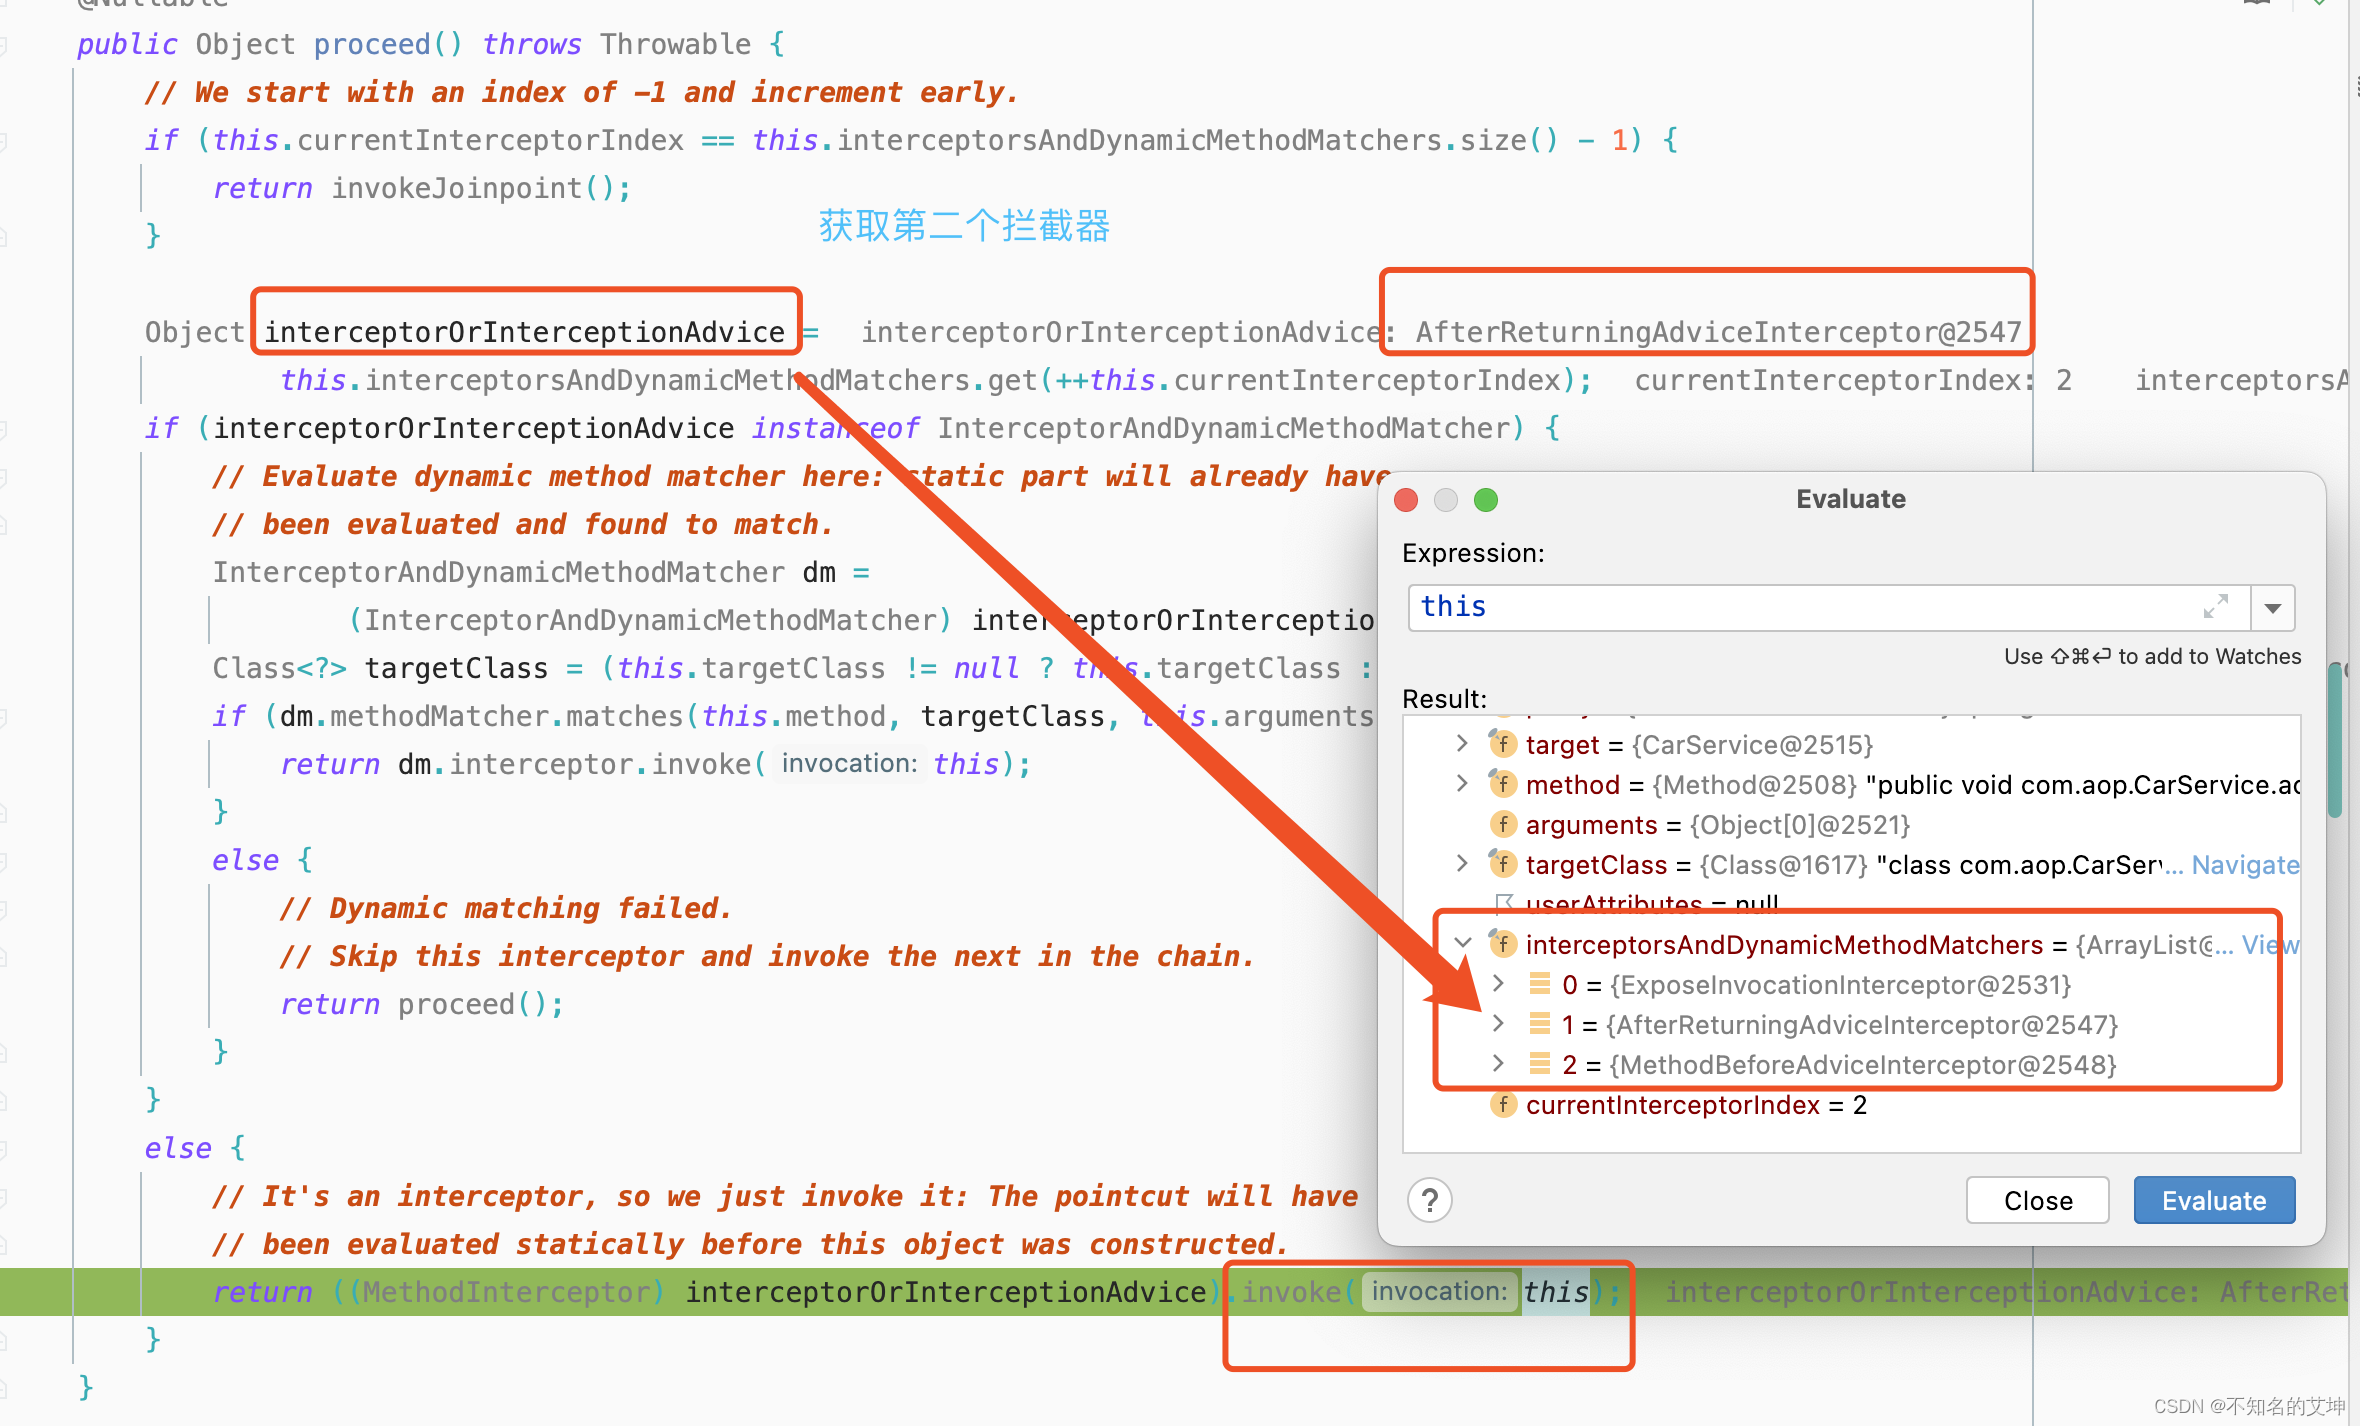Click the field icon of interceptorsAndDynamicMethodMatchers
The height and width of the screenshot is (1426, 2360).
[1502, 944]
